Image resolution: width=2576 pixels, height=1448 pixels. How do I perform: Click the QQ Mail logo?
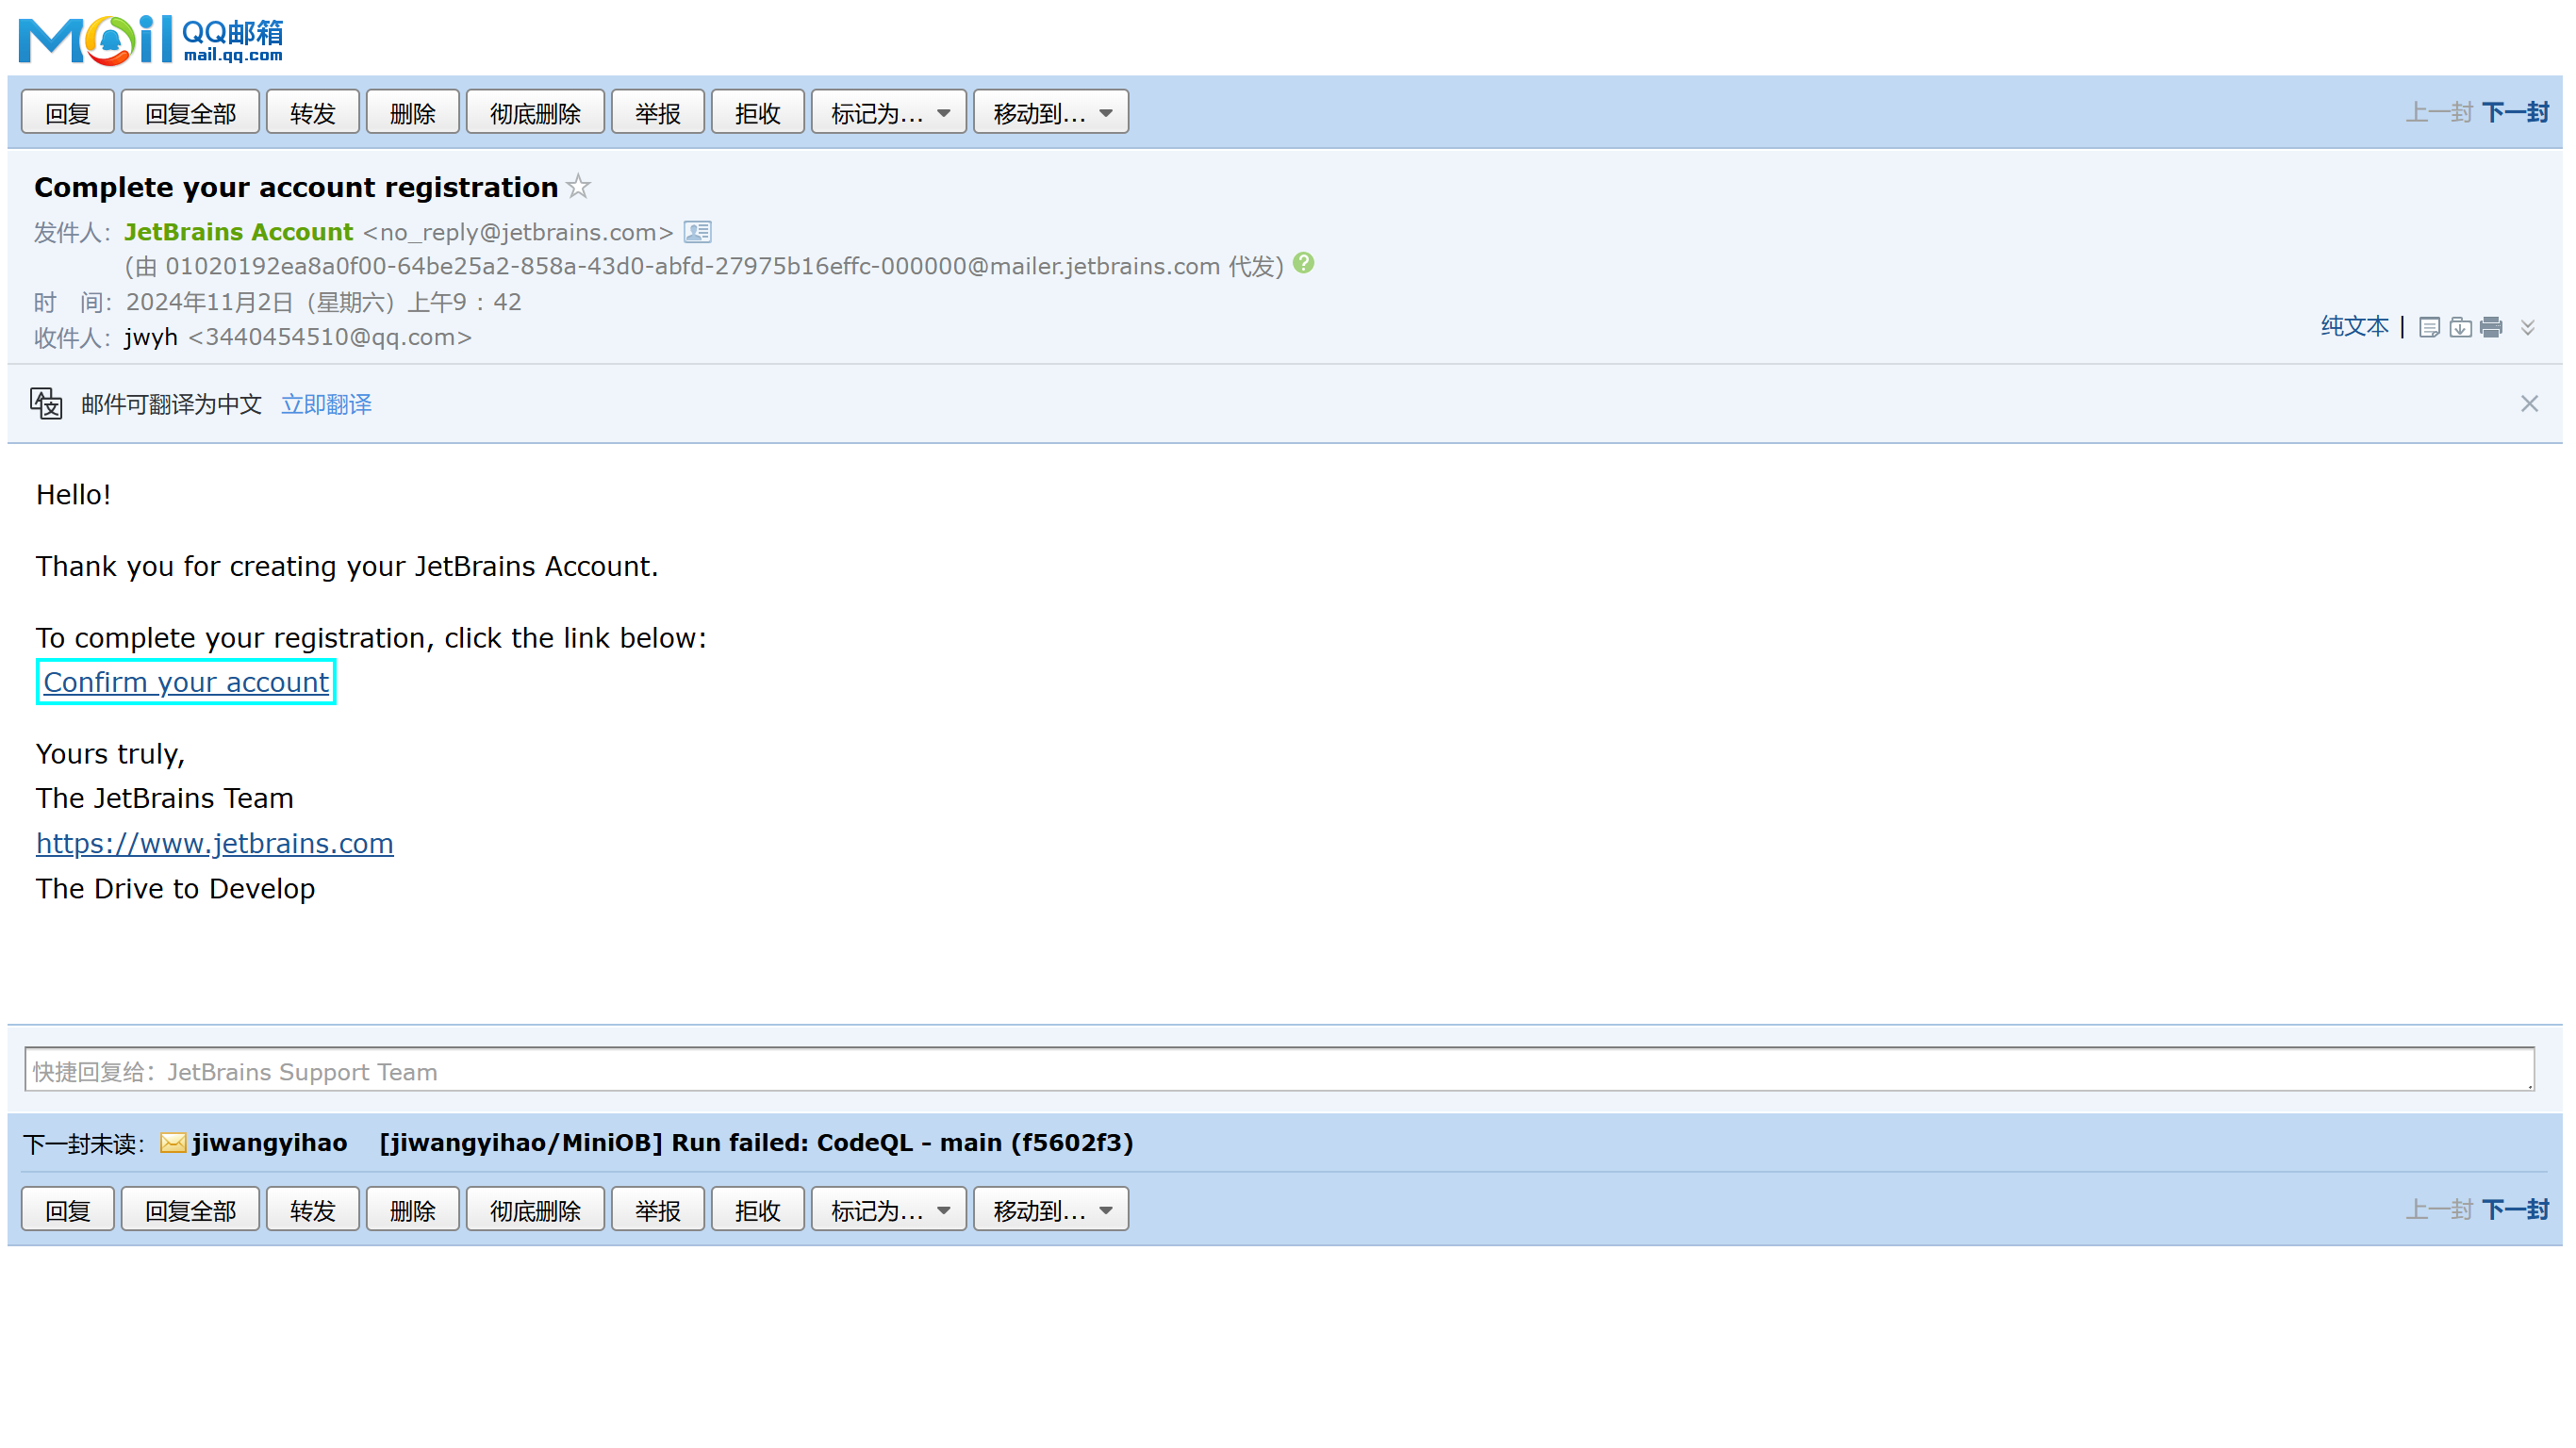pos(151,39)
